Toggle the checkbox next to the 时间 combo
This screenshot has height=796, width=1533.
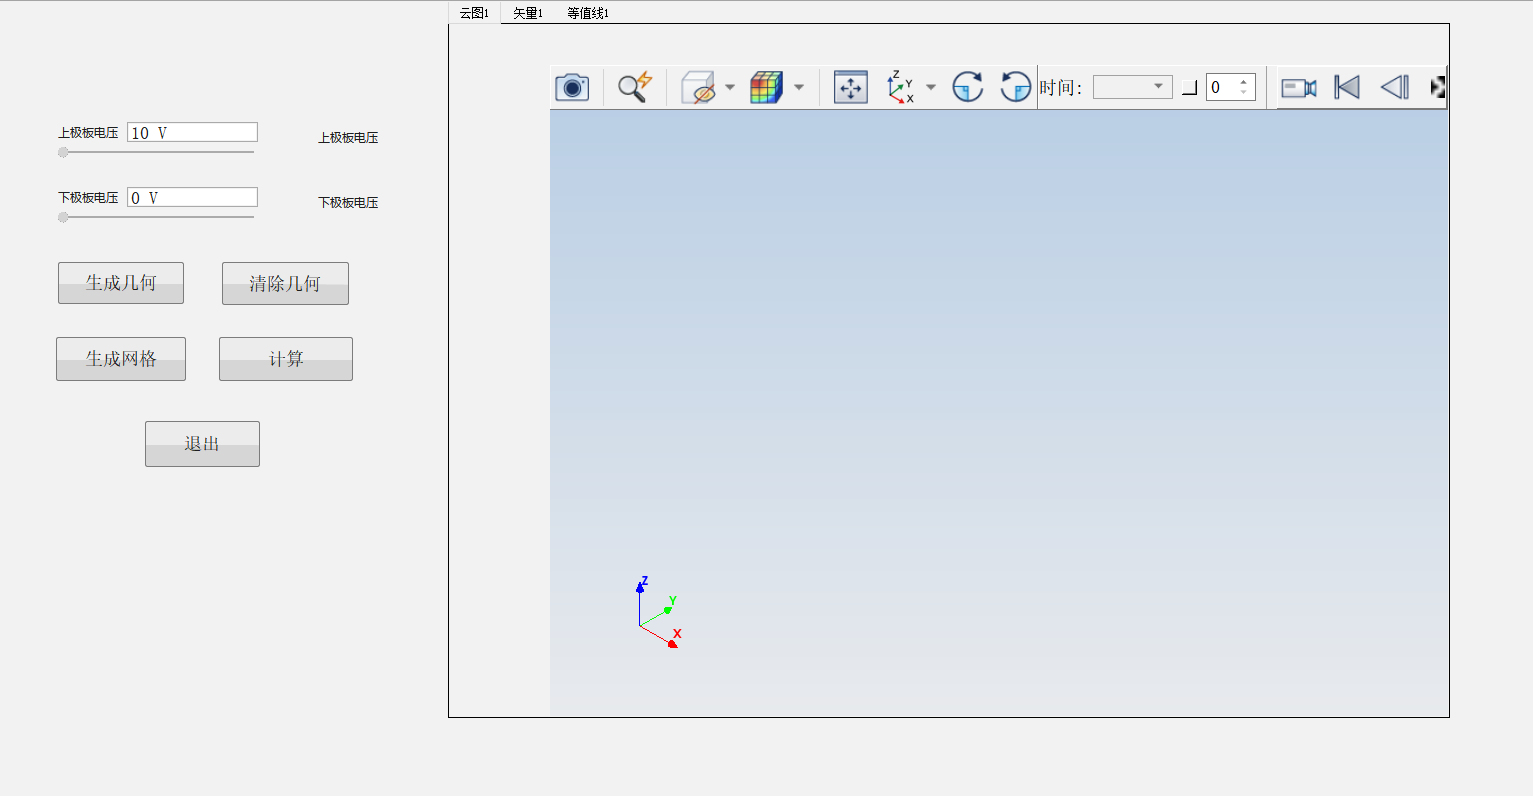click(x=1189, y=88)
